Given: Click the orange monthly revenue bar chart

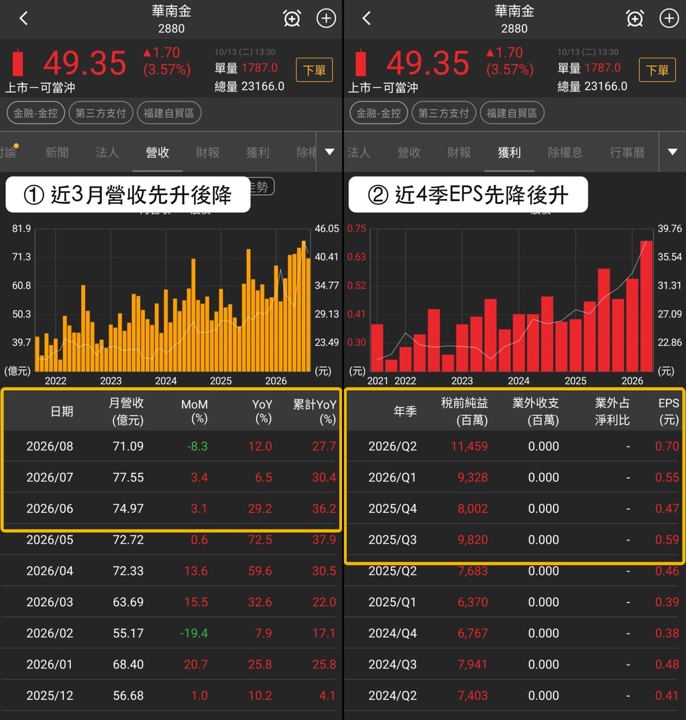Looking at the screenshot, I should click(173, 301).
